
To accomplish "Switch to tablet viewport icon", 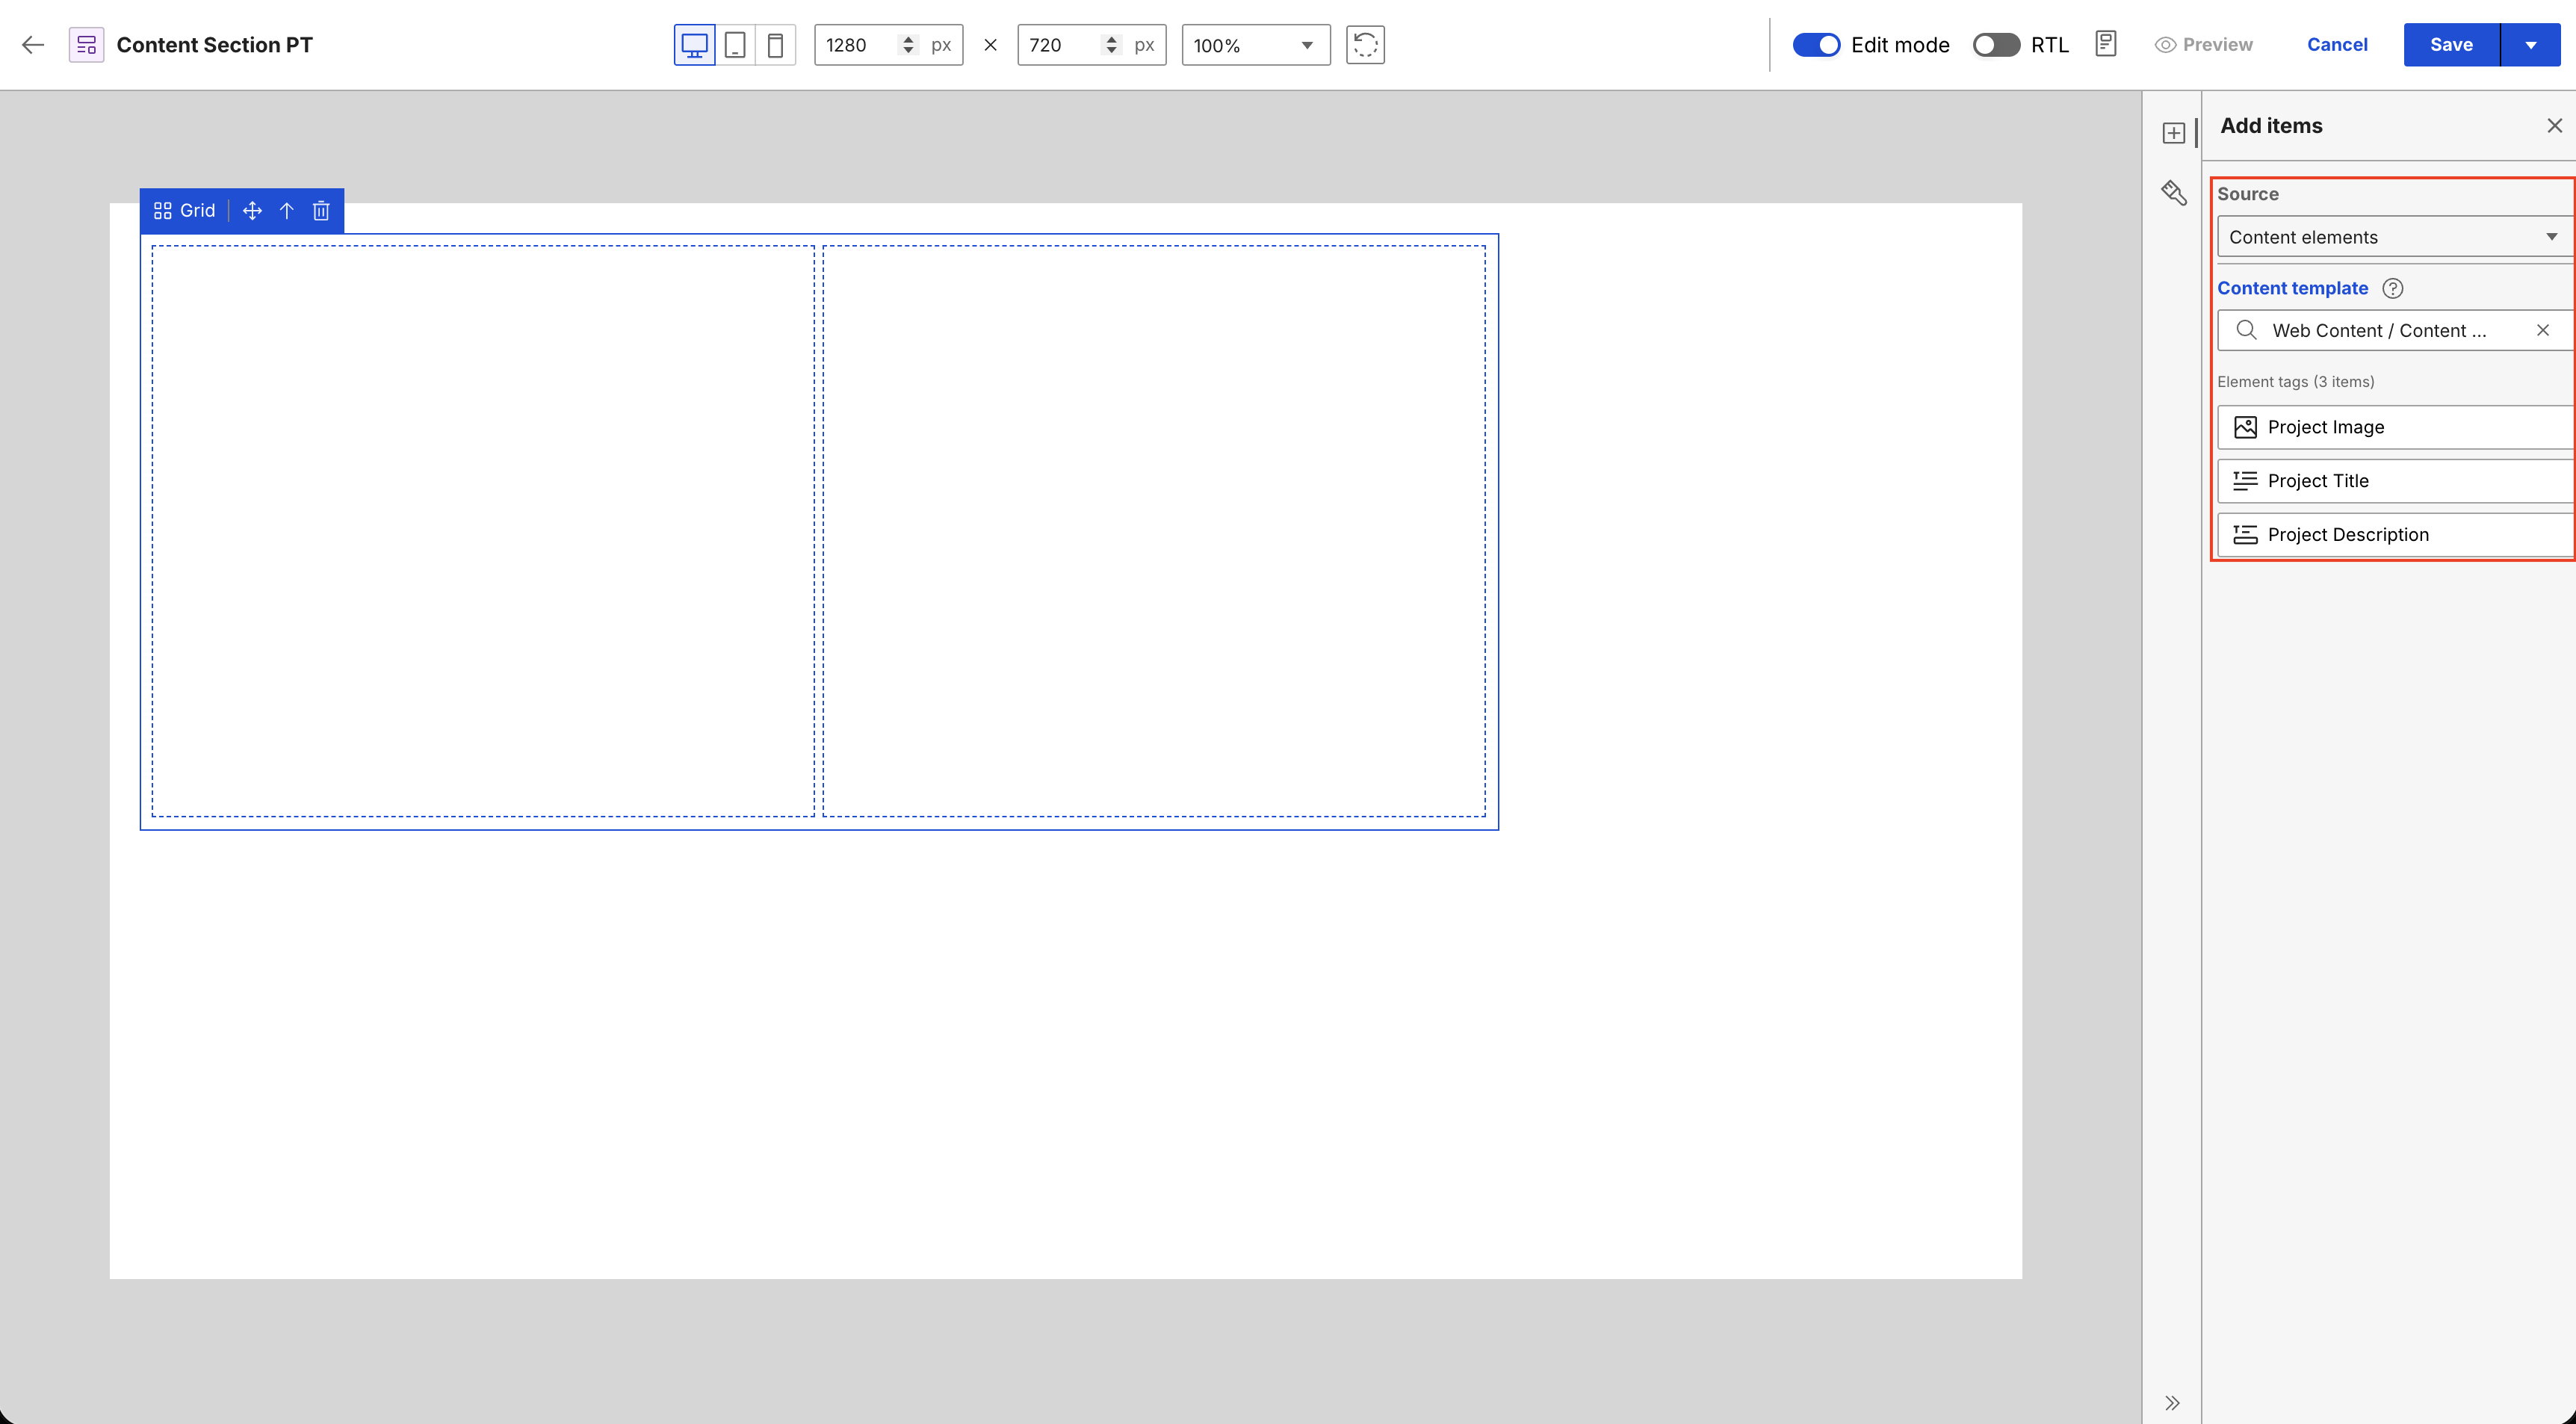I will coord(735,45).
